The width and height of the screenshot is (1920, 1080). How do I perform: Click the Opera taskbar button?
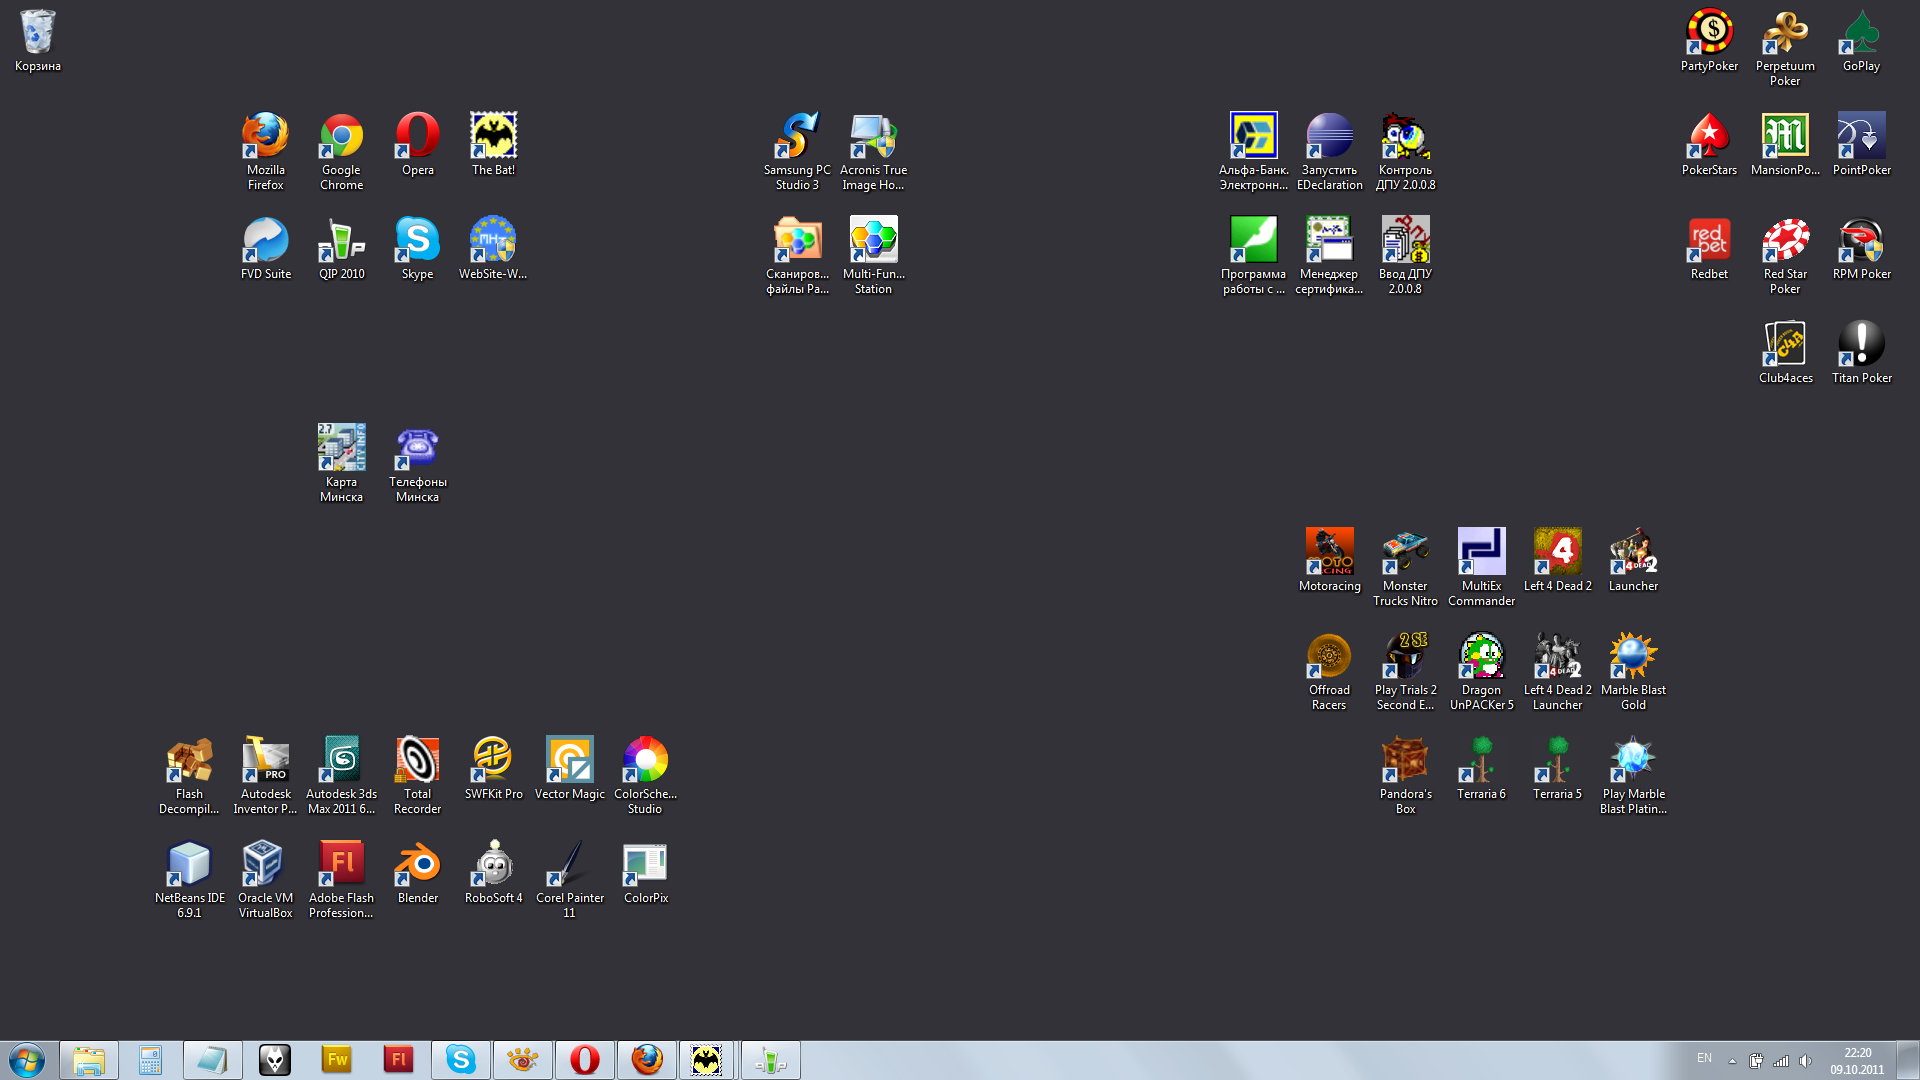[x=585, y=1060]
